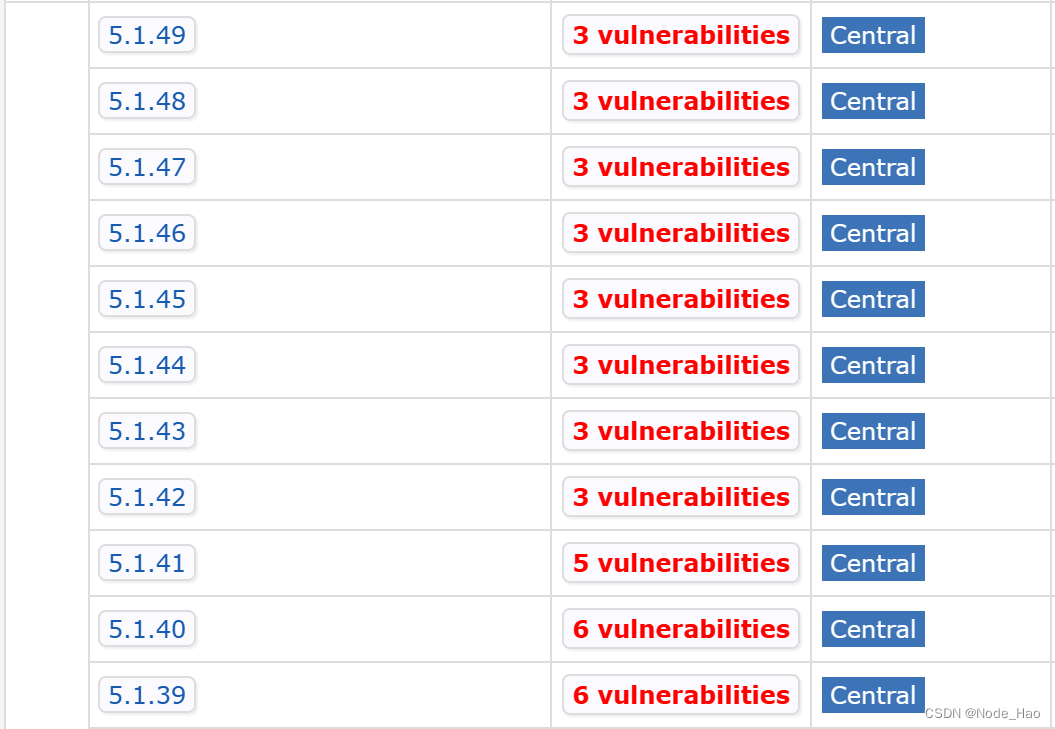Open 6 vulnerabilities badge for 5.1.40

681,629
